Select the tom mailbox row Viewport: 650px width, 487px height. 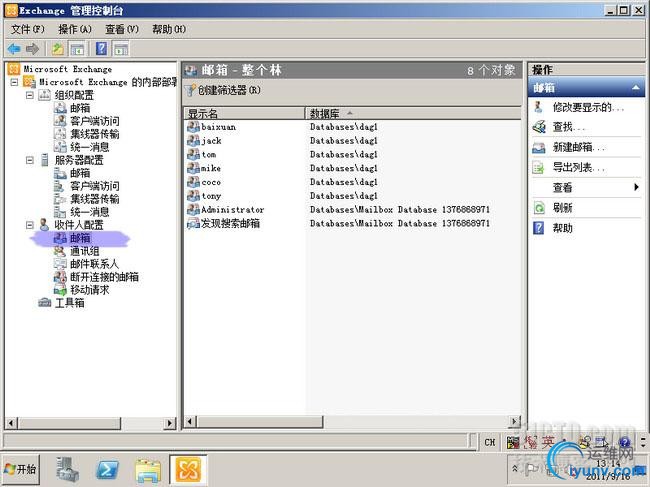click(x=352, y=154)
